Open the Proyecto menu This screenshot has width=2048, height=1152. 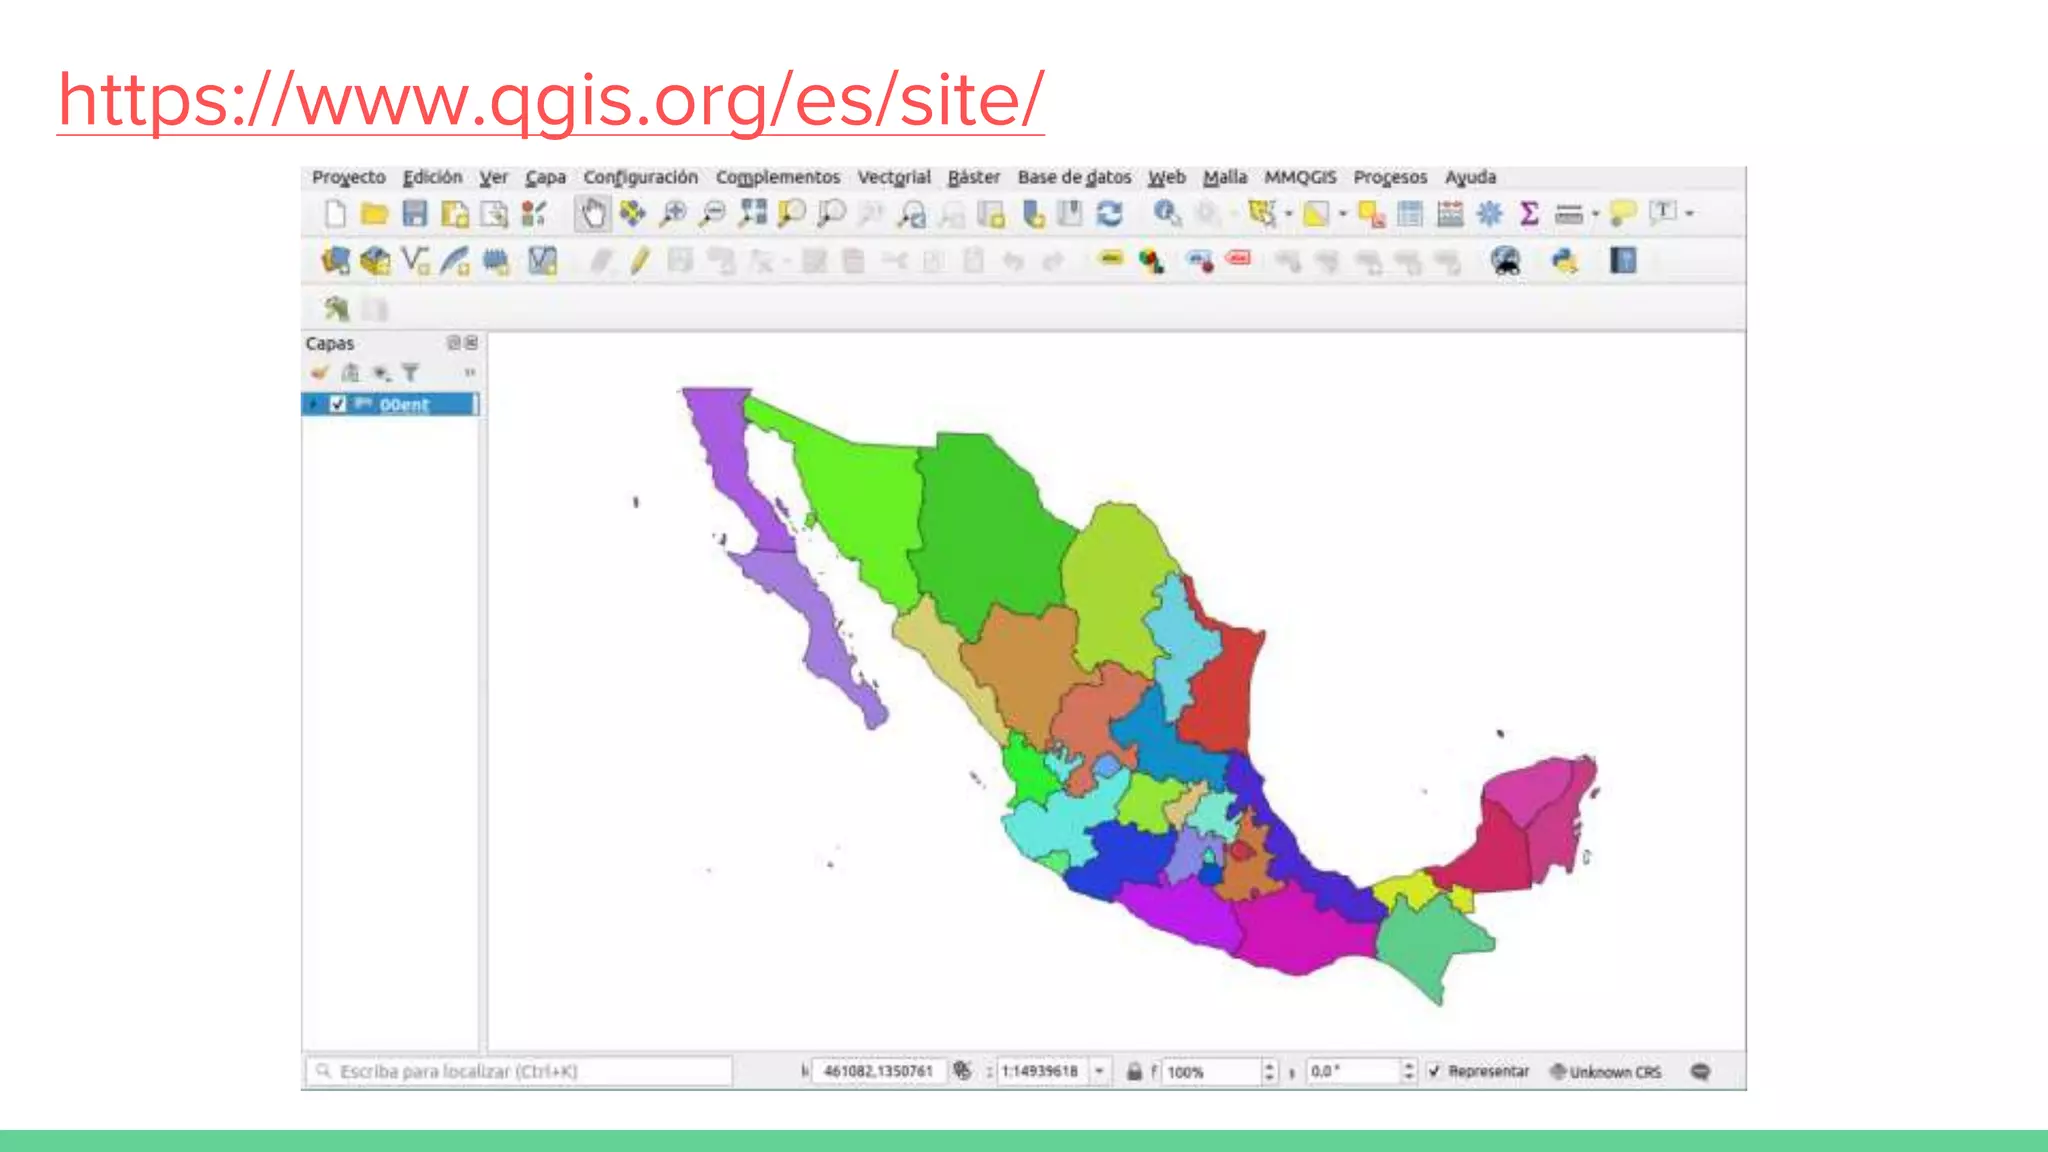(348, 177)
